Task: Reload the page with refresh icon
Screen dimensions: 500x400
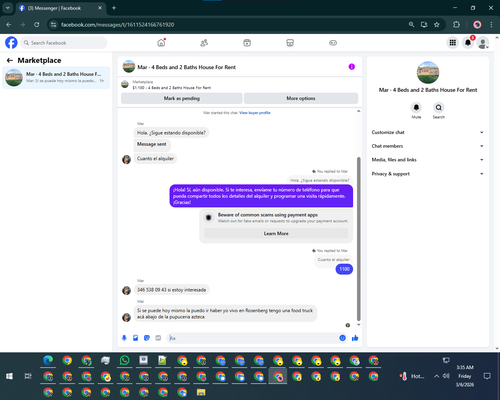Action: [37, 24]
